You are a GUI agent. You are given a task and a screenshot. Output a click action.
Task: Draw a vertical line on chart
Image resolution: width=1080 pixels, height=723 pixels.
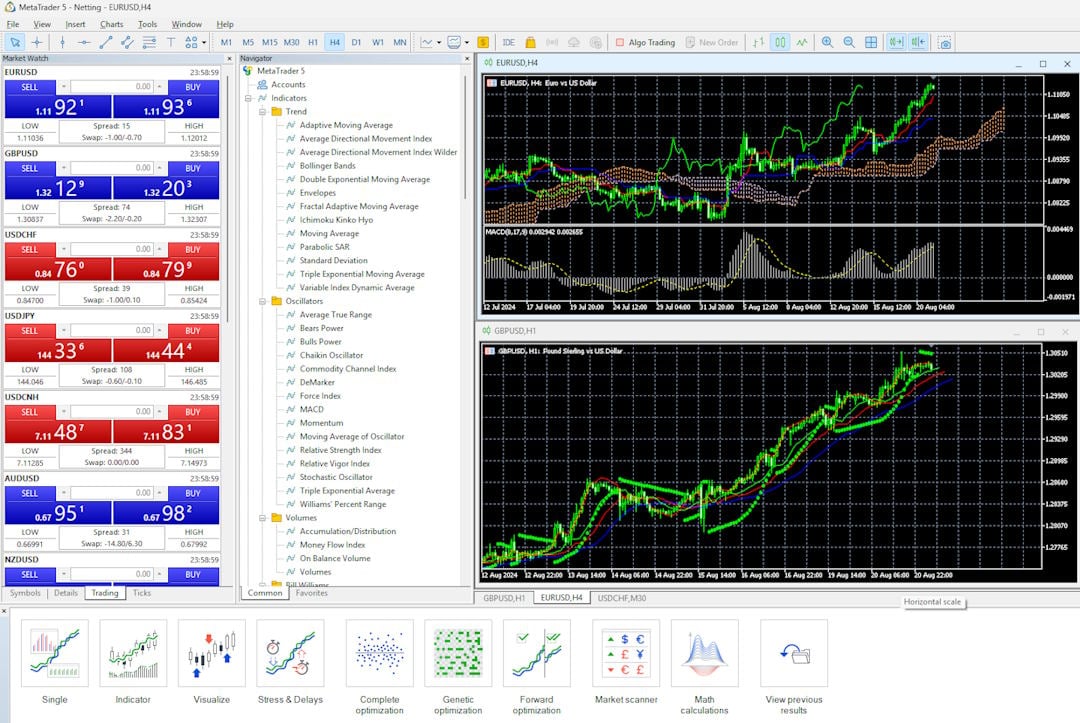point(63,42)
